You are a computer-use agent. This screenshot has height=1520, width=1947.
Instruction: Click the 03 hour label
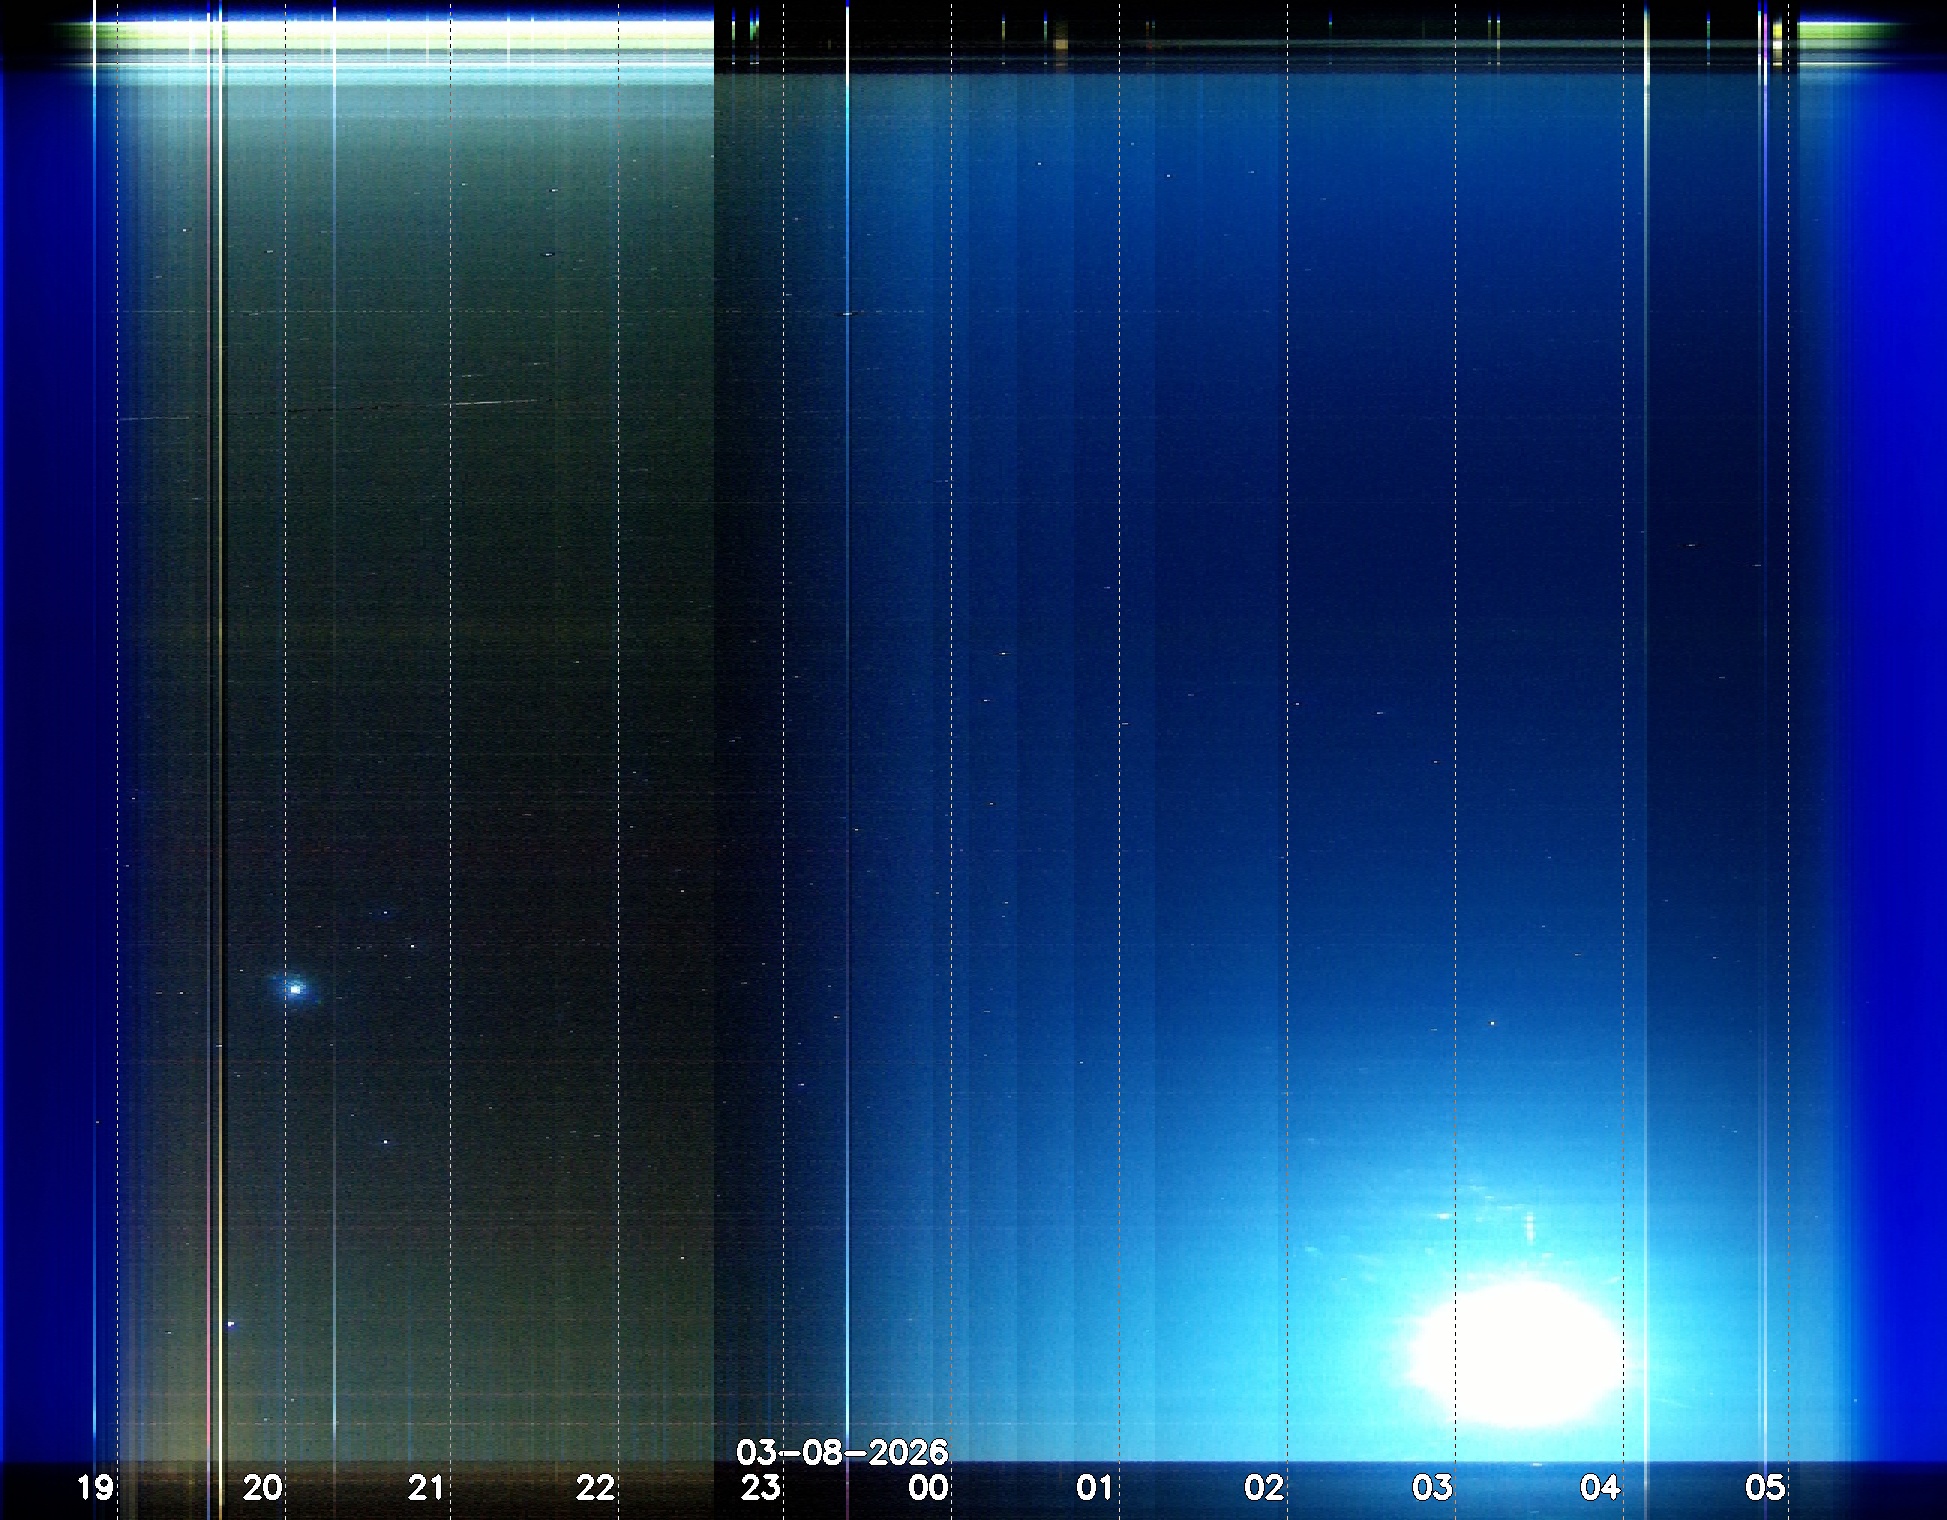pos(1432,1488)
